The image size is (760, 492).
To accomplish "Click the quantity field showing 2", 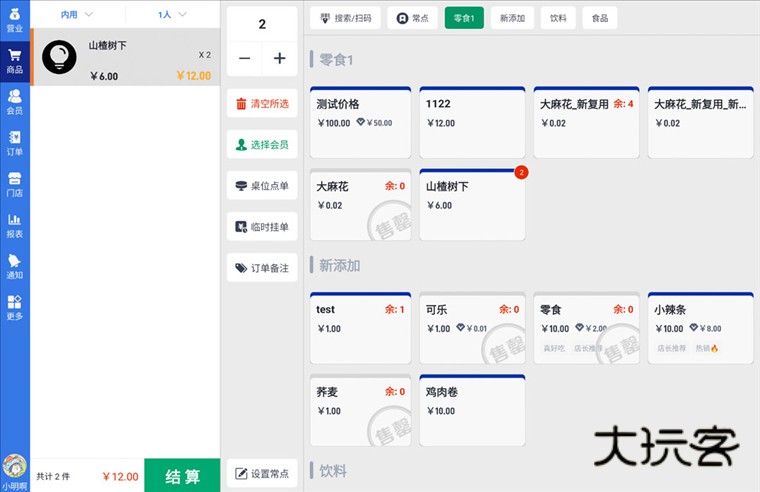I will coord(262,24).
